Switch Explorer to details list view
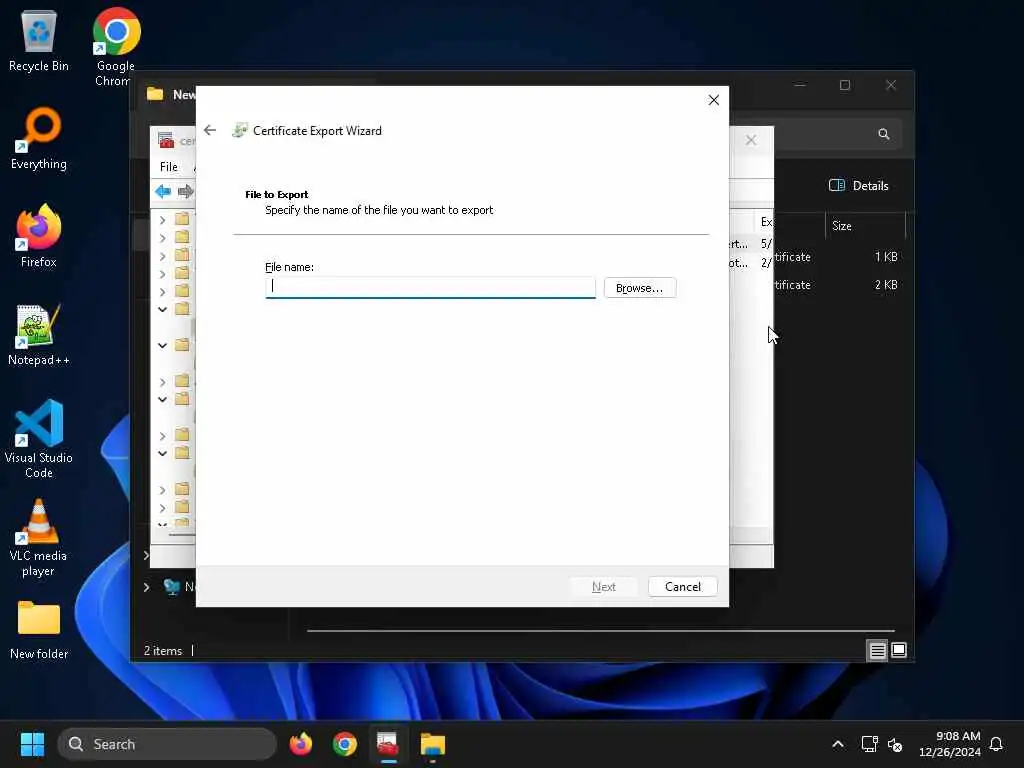The image size is (1024, 768). click(x=877, y=650)
